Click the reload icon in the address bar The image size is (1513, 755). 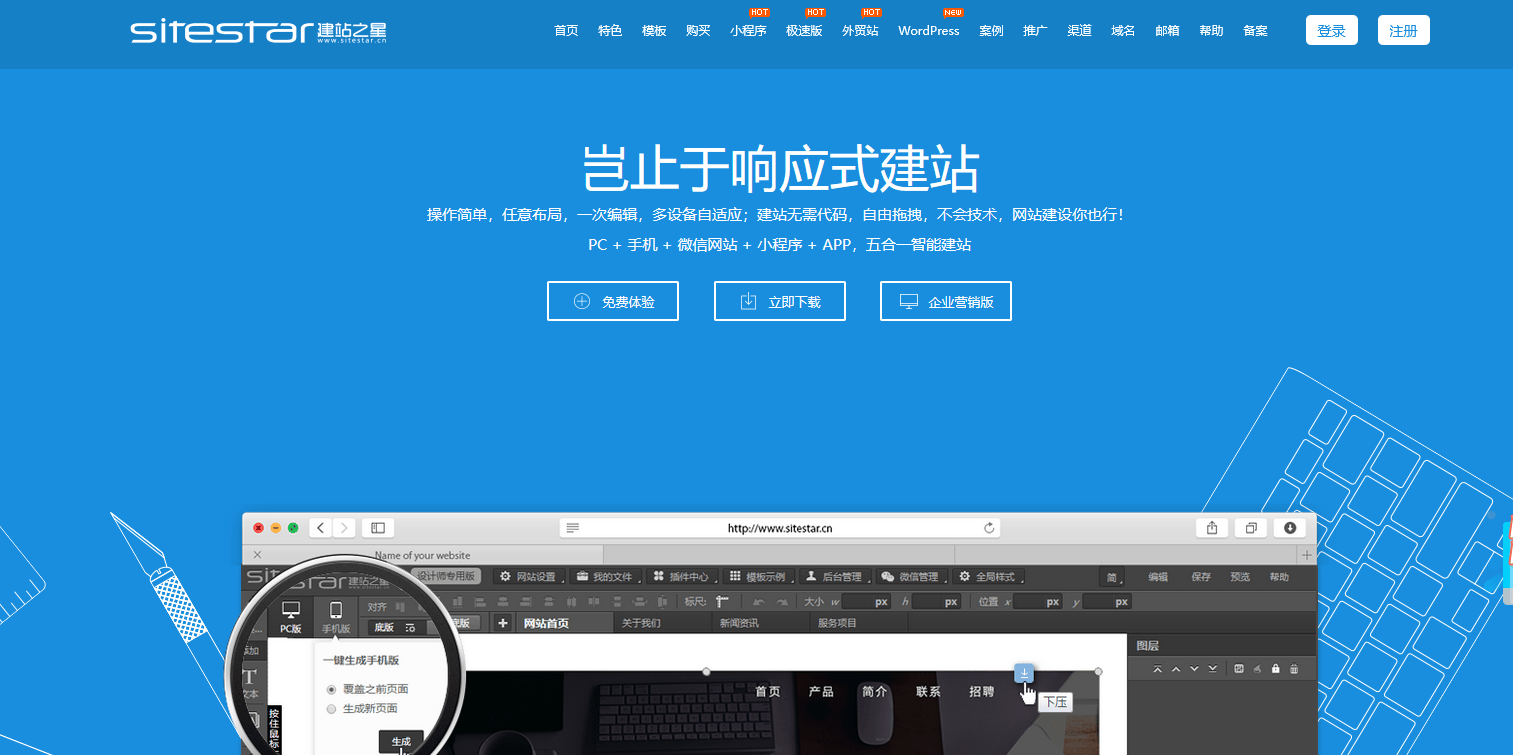point(990,527)
